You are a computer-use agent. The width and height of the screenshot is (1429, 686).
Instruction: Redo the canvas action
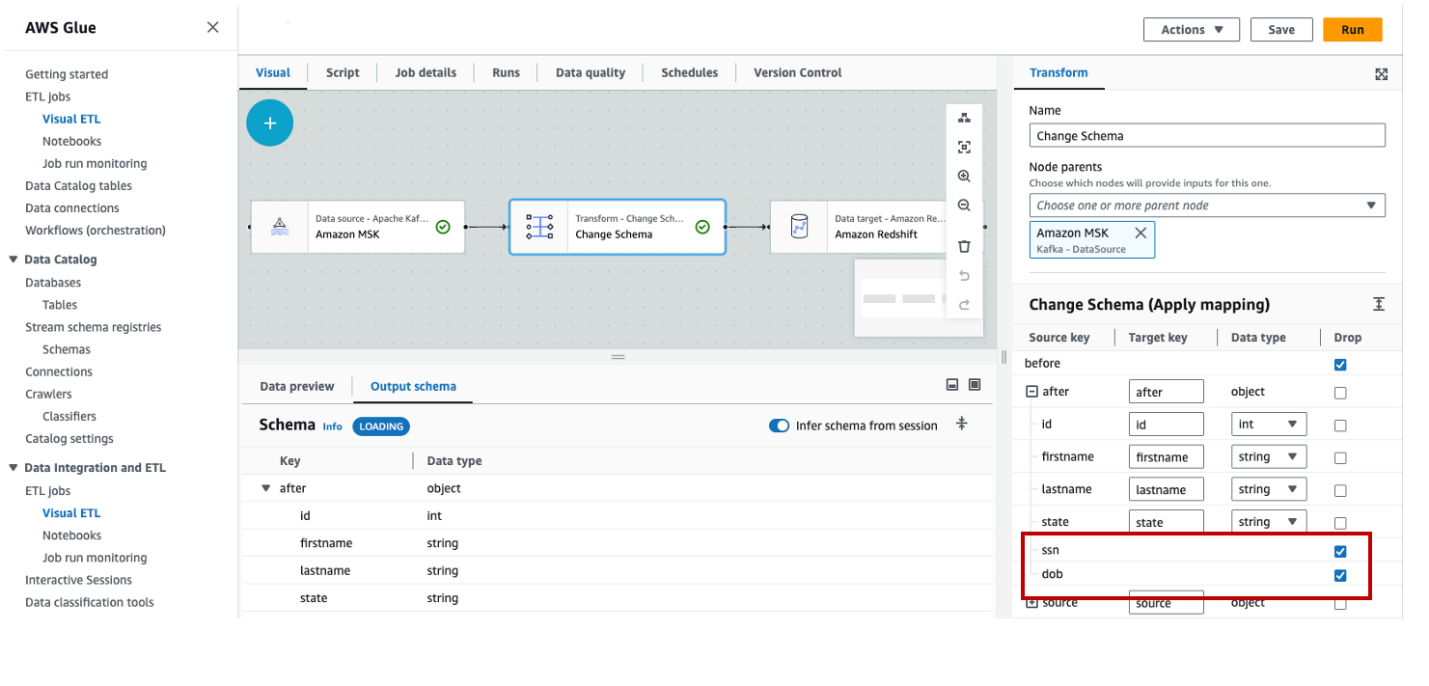pos(964,305)
